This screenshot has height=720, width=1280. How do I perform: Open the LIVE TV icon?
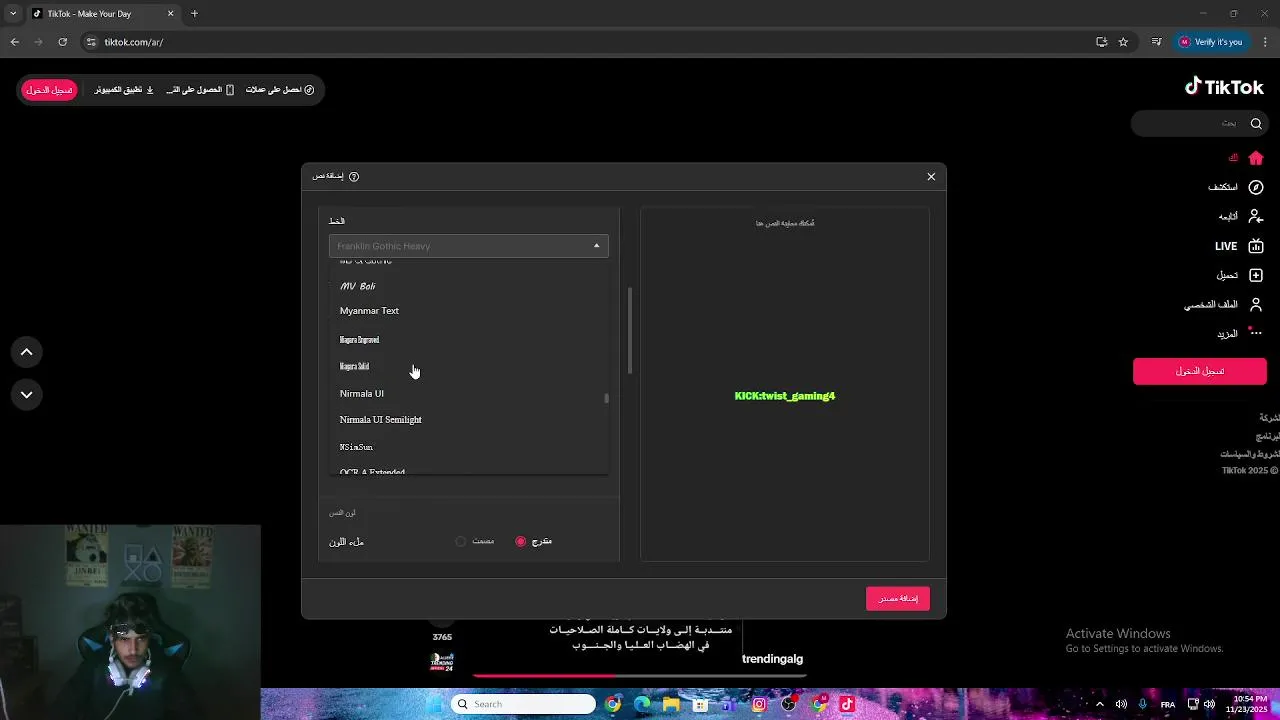(x=1256, y=246)
